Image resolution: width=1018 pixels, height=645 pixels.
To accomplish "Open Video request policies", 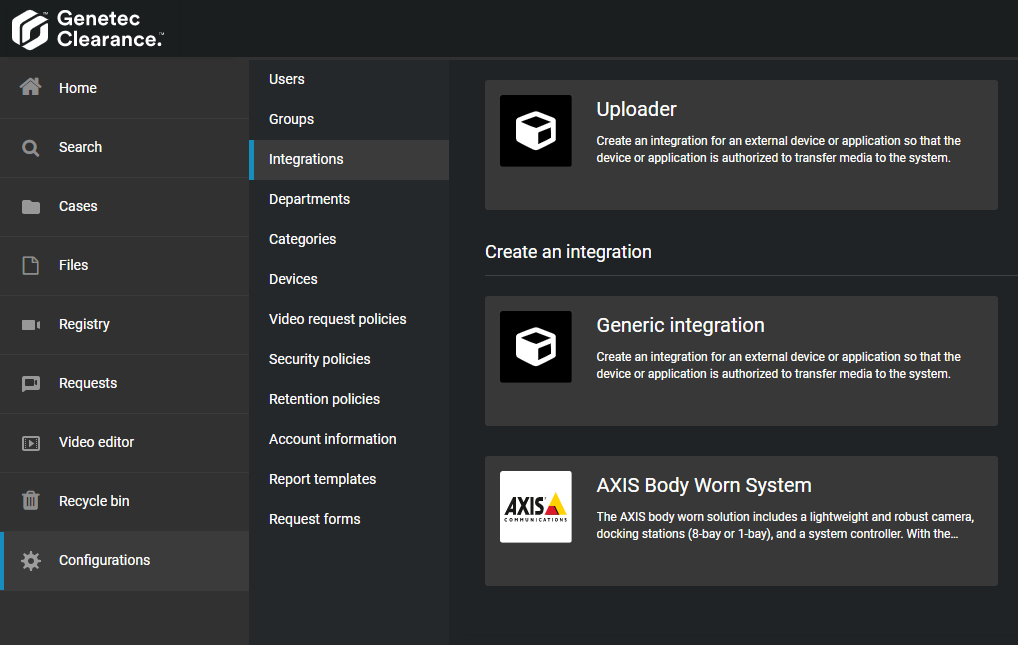I will [x=338, y=319].
